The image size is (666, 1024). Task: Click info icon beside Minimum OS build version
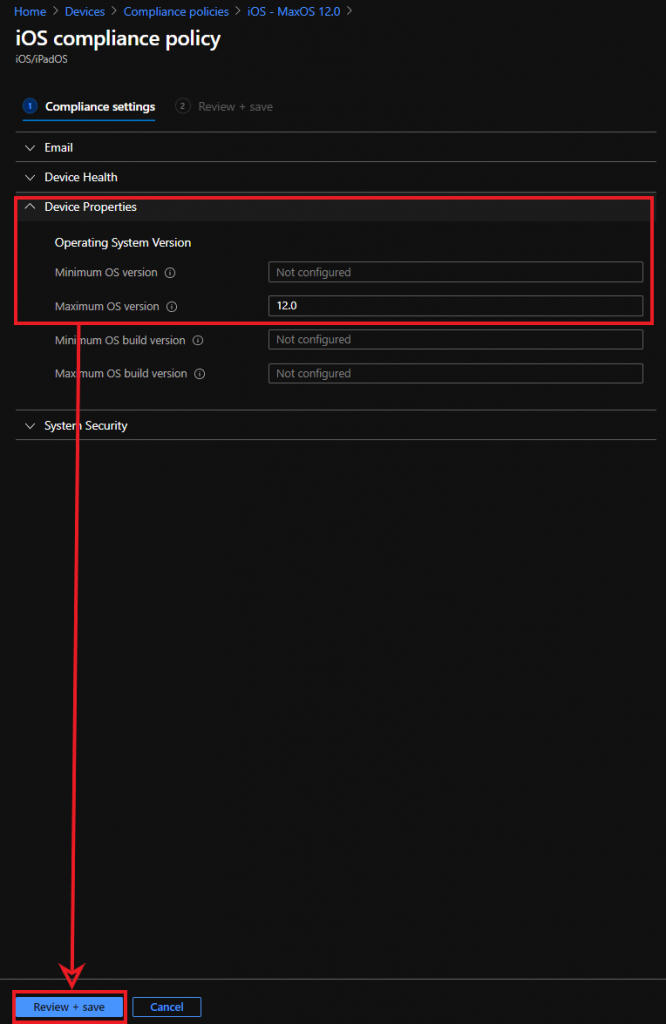coord(198,340)
